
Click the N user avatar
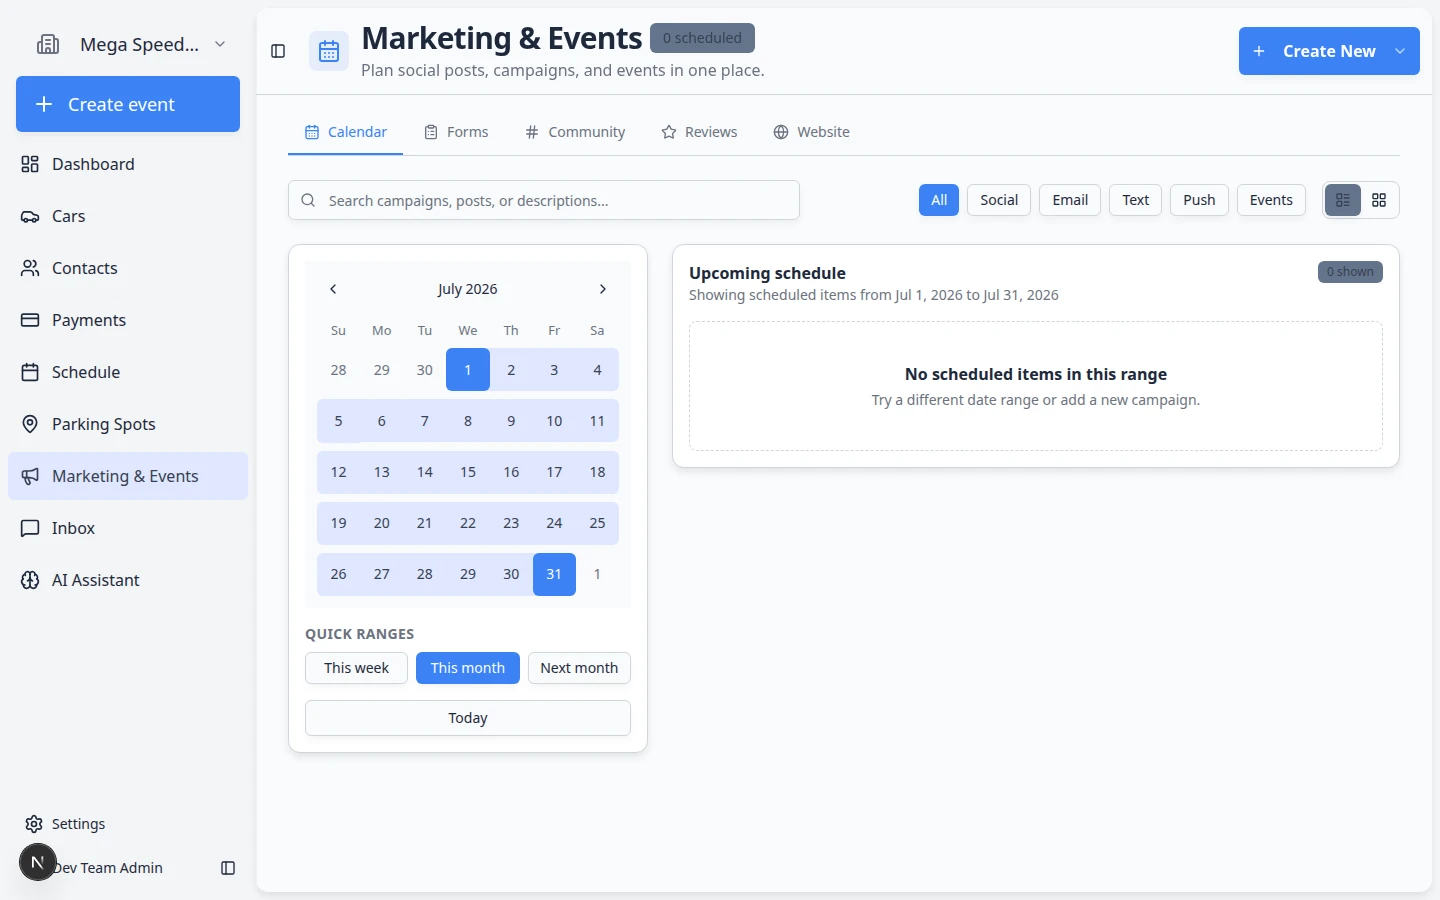pos(38,862)
